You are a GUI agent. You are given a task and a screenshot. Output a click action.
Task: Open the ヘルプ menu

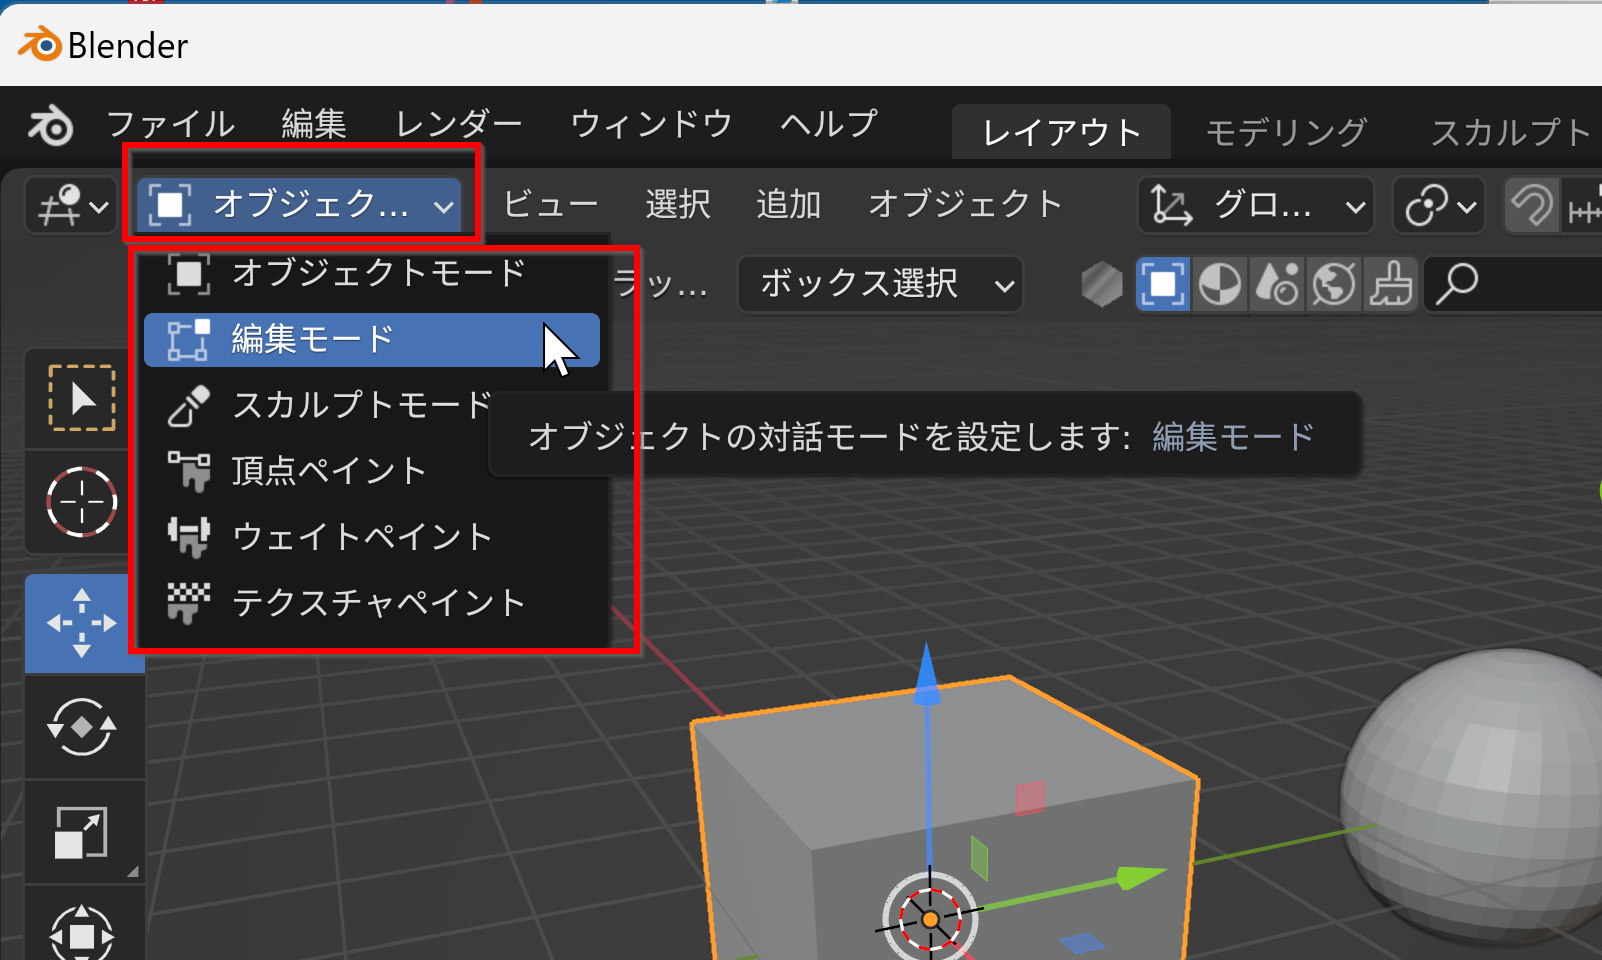[828, 124]
